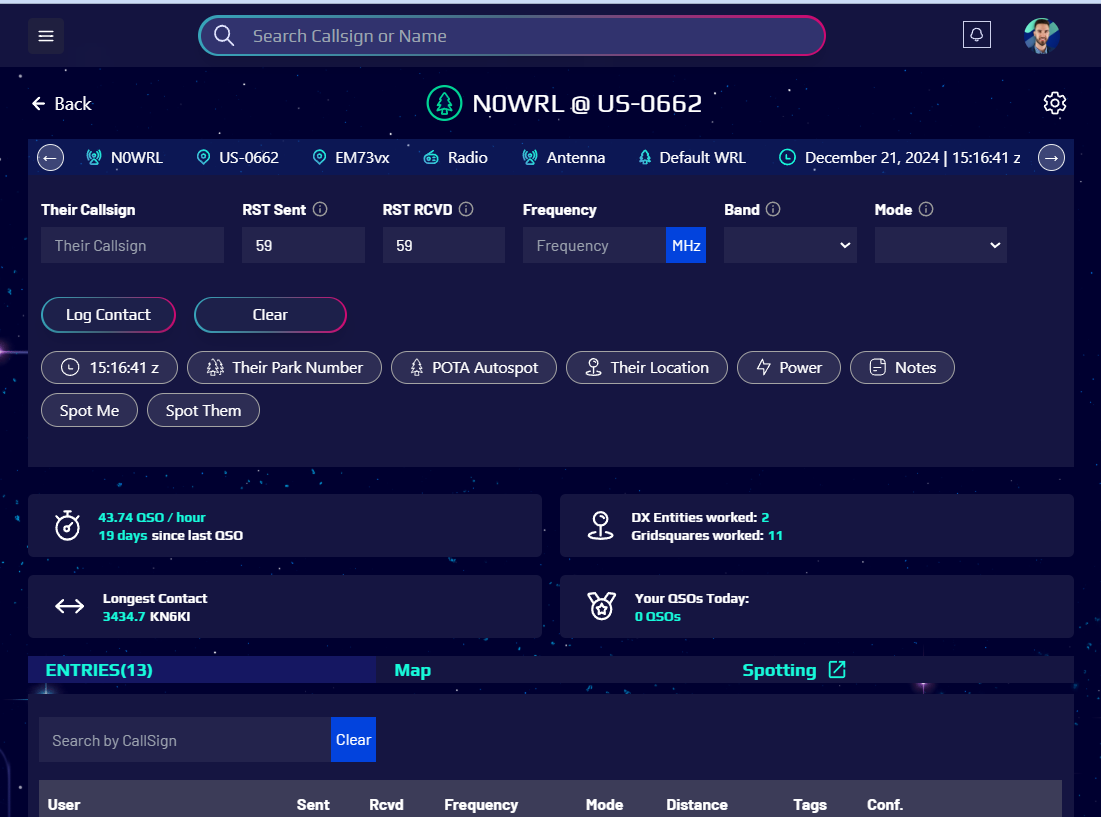
Task: Click the QSO rate stopwatch icon
Action: [67, 526]
